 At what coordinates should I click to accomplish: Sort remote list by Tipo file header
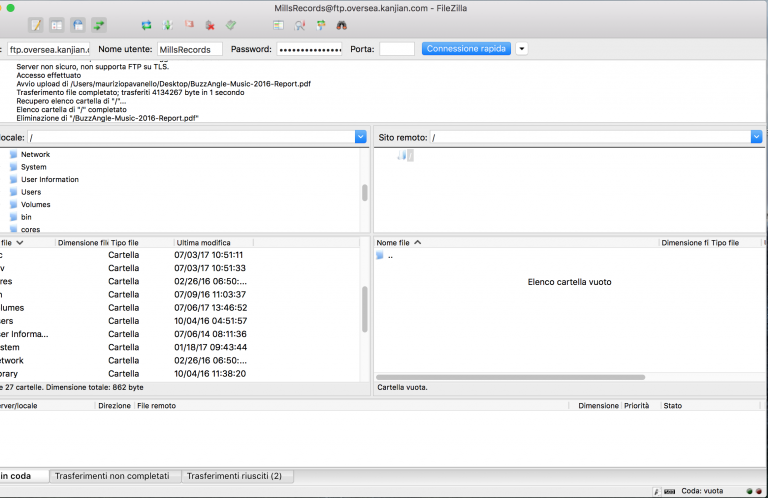[735, 242]
